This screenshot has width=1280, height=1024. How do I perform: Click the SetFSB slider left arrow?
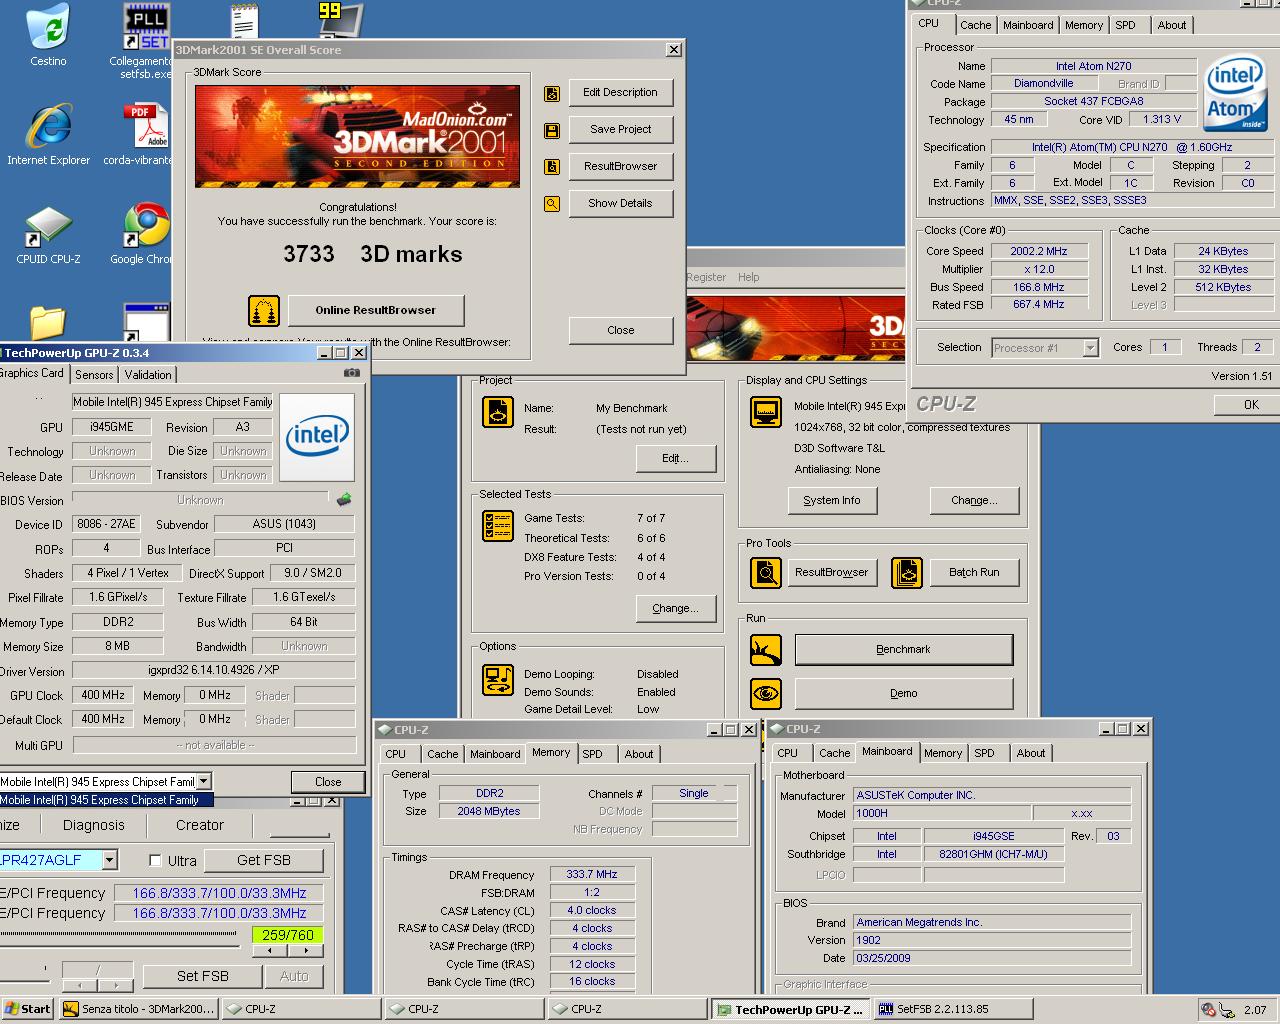click(270, 951)
